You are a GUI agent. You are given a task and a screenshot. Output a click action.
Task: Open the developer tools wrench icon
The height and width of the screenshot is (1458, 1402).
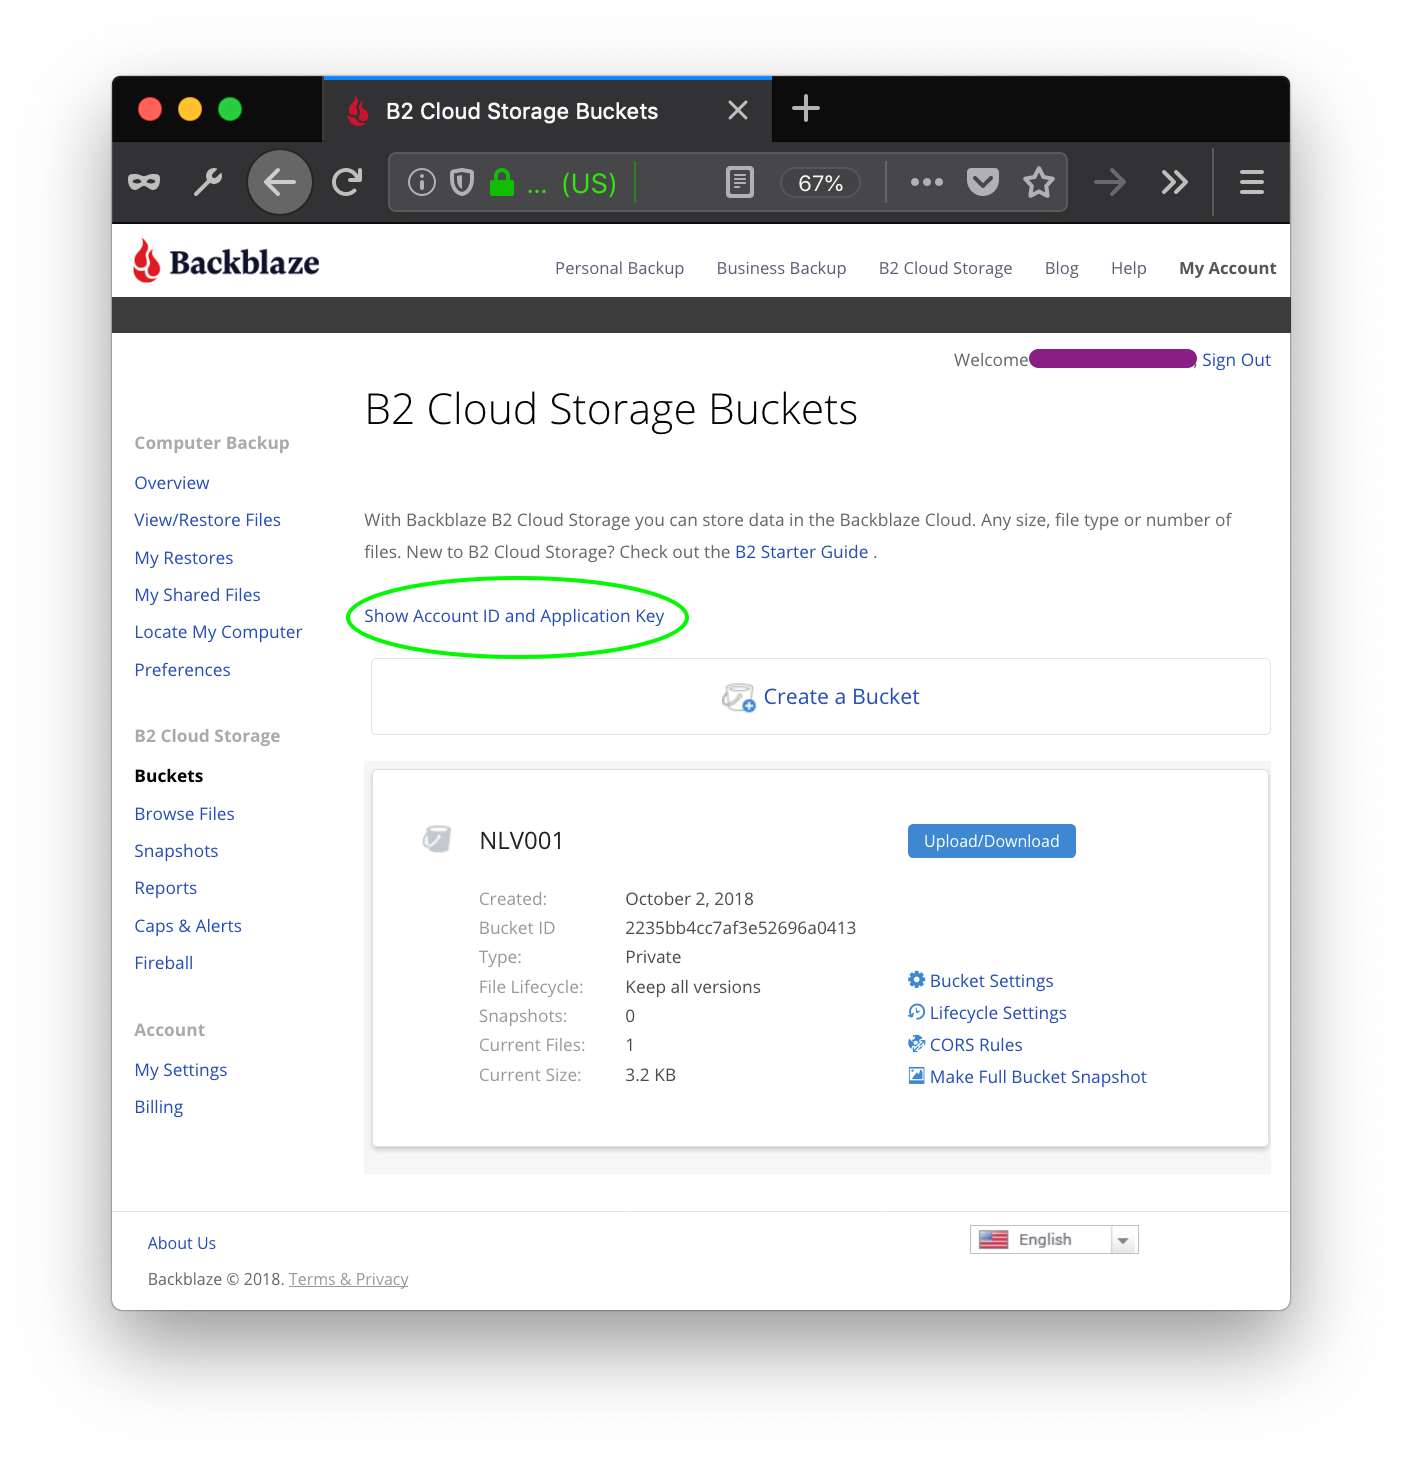208,182
